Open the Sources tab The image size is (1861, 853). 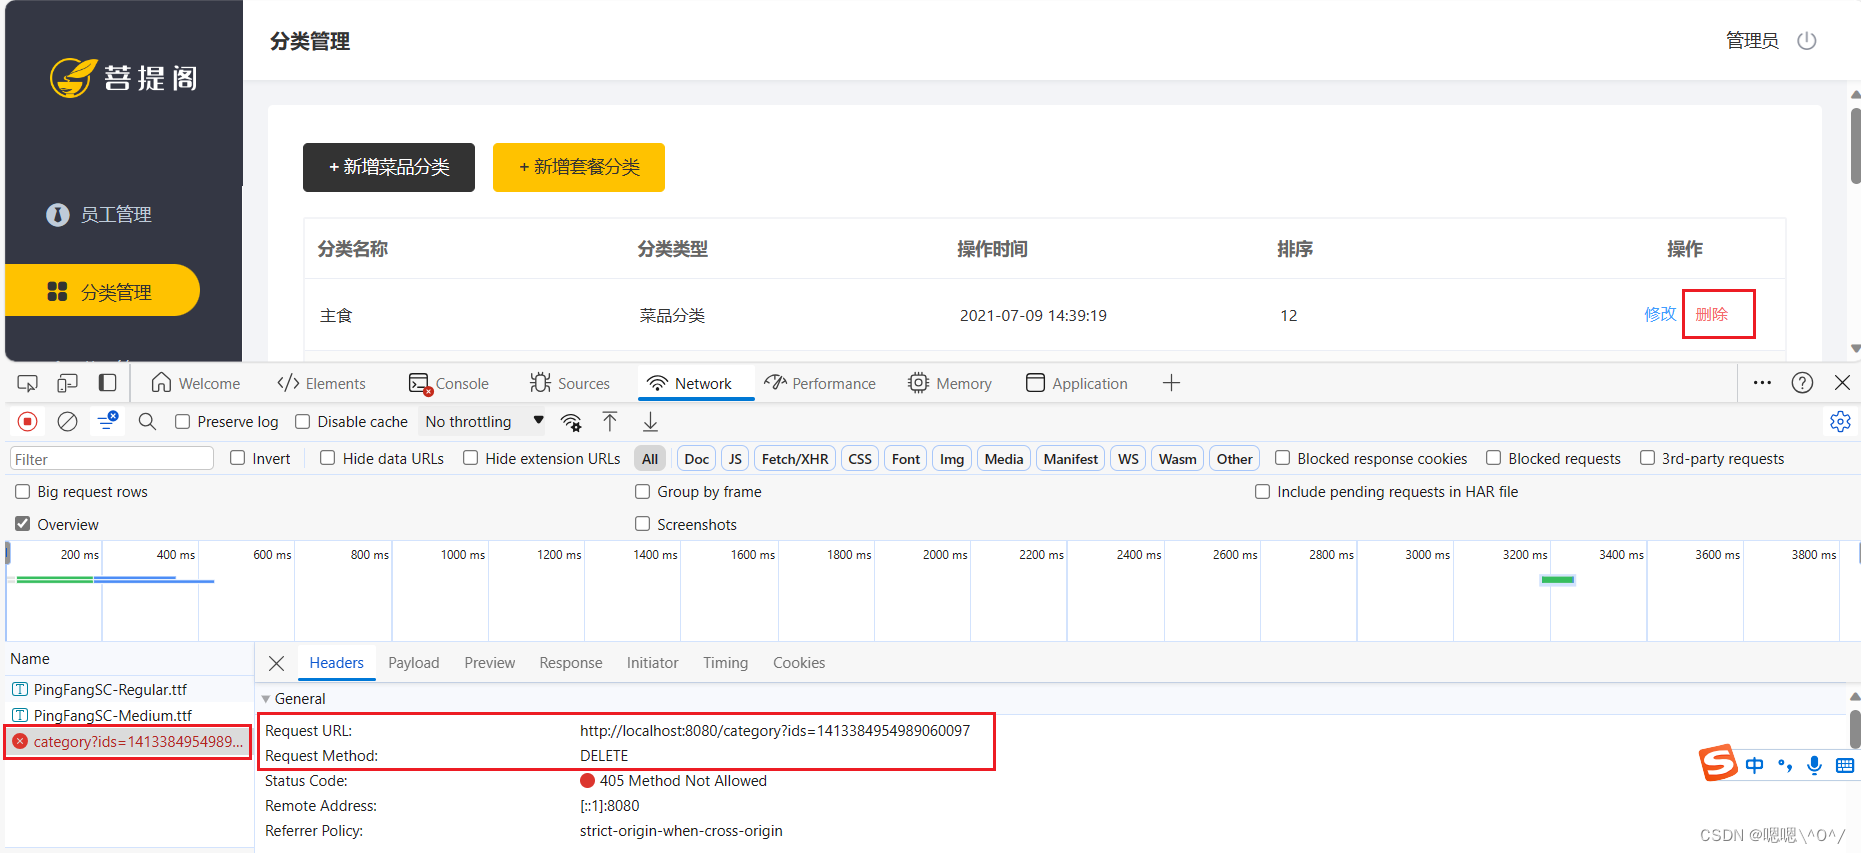coord(570,383)
